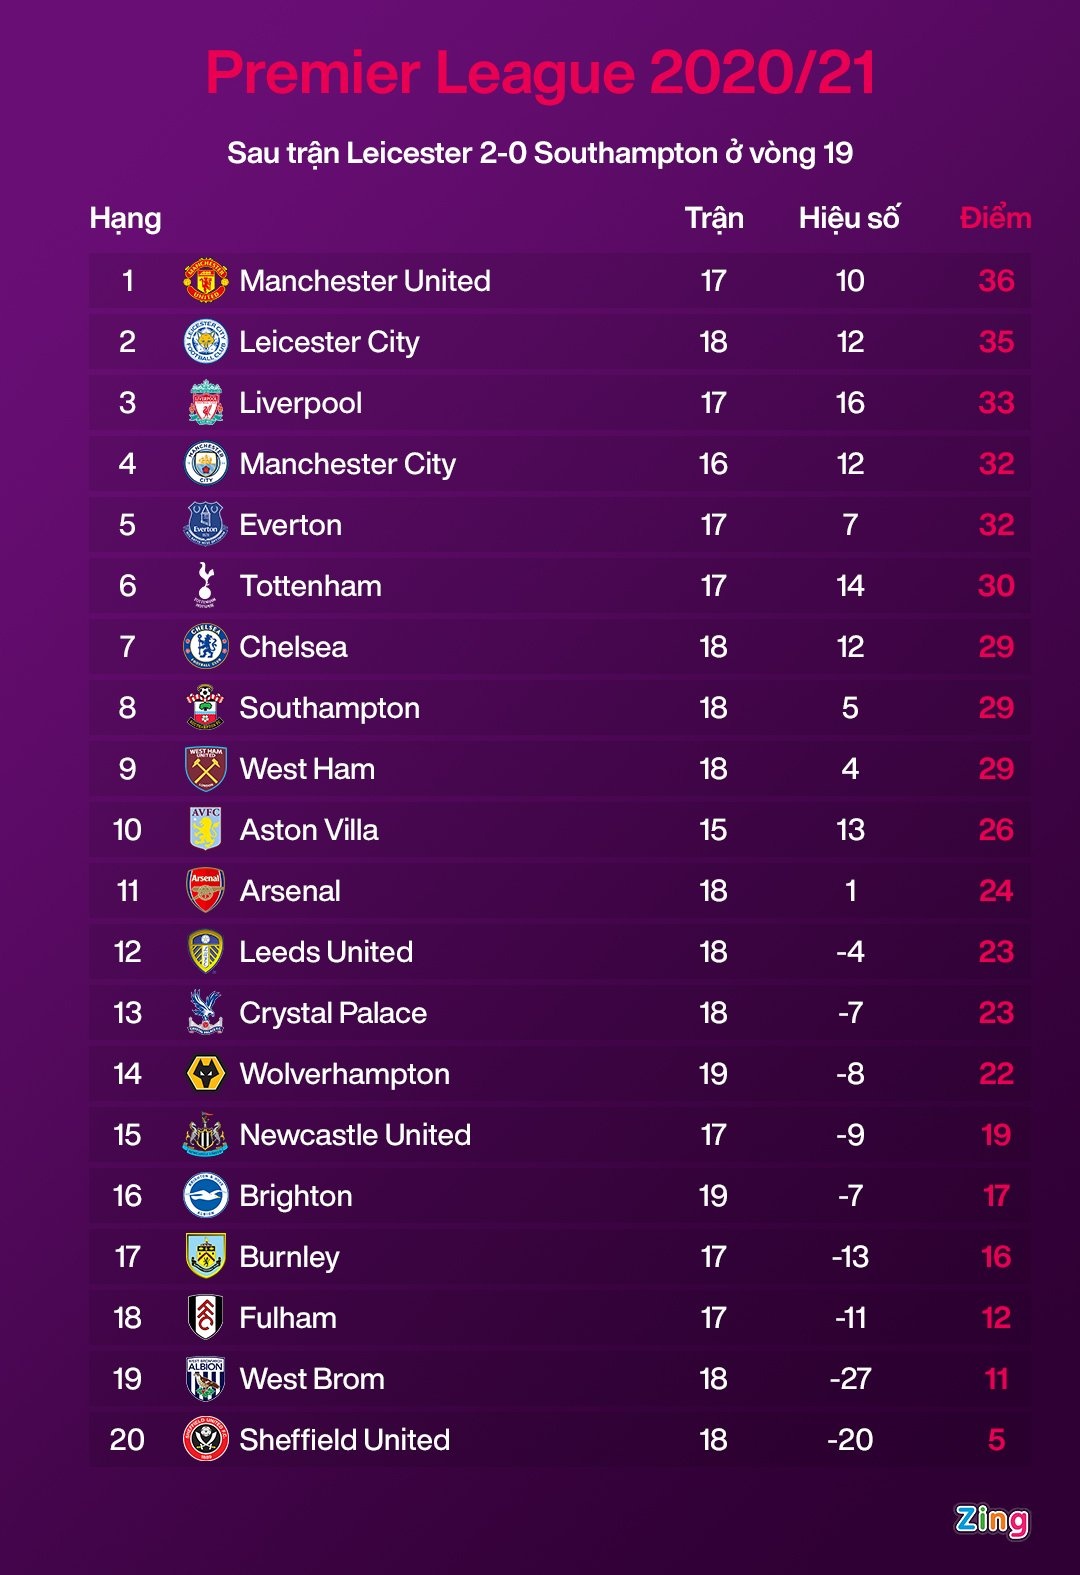Click the pink Điểm column header

pyautogui.click(x=995, y=218)
